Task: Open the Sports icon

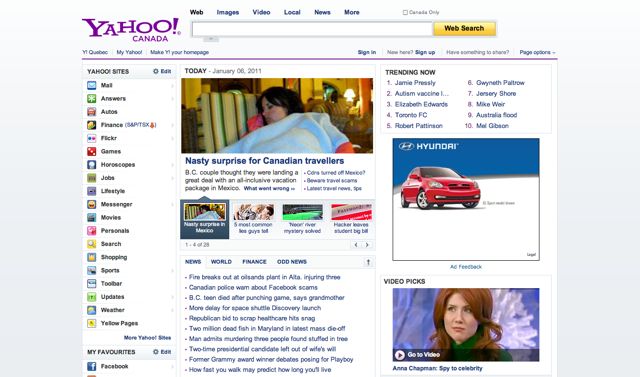Action: click(91, 271)
